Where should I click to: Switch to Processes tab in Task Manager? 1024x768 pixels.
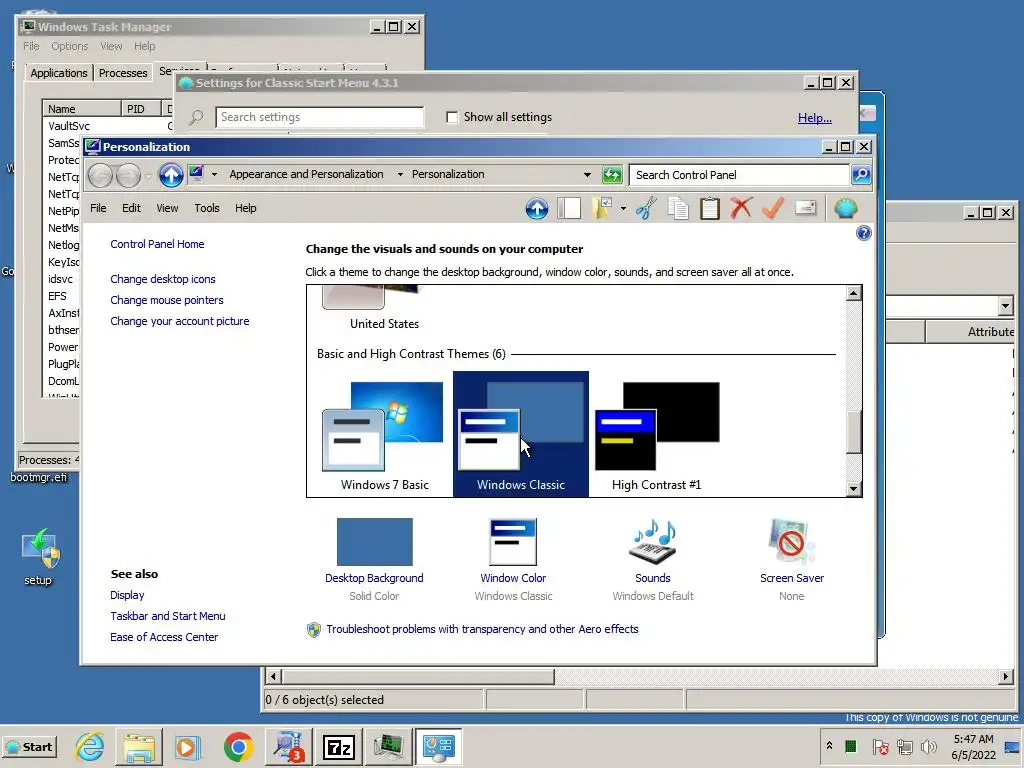[x=123, y=73]
